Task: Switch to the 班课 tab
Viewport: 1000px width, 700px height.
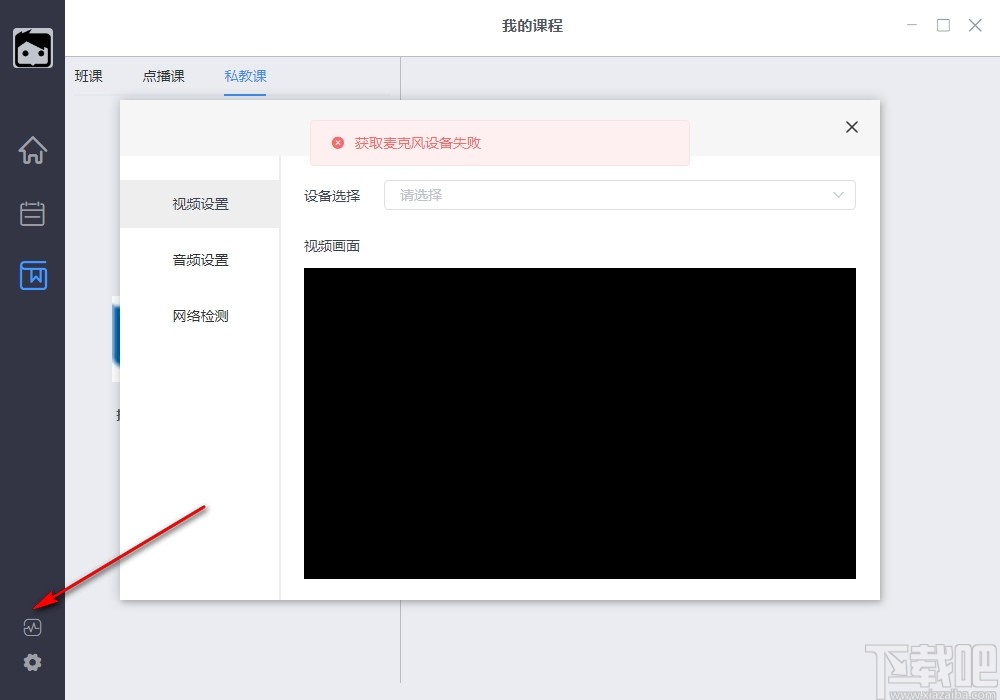Action: pos(88,75)
